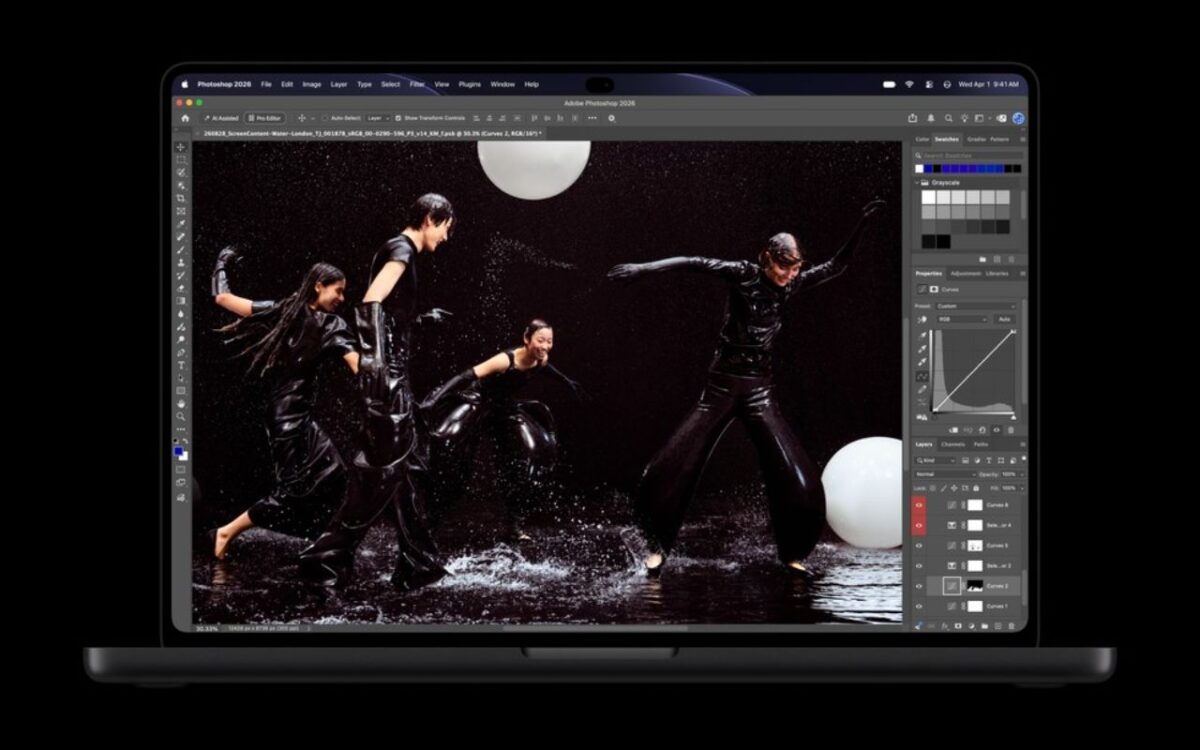Select the Move tool in the tools panel
Viewport: 1200px width, 750px height.
pyautogui.click(x=181, y=147)
